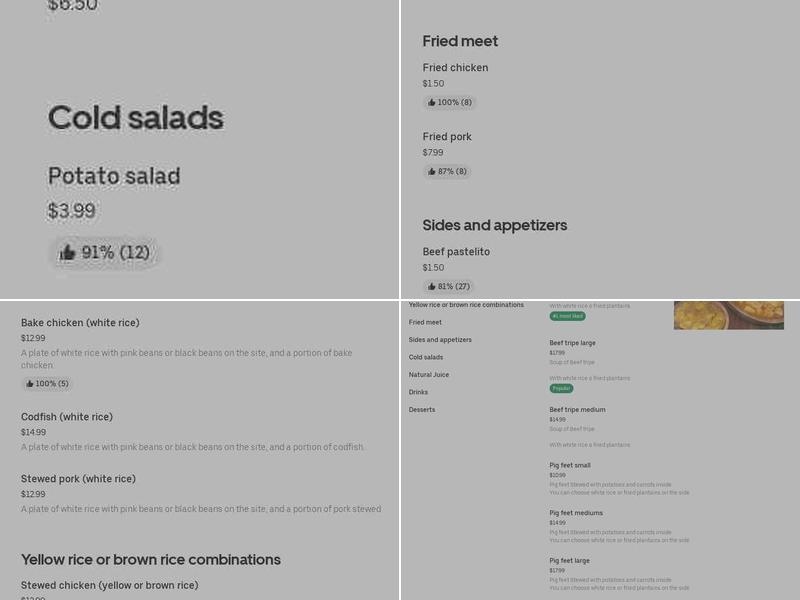
Task: Go to Desserts category in sidebar
Action: tap(422, 410)
